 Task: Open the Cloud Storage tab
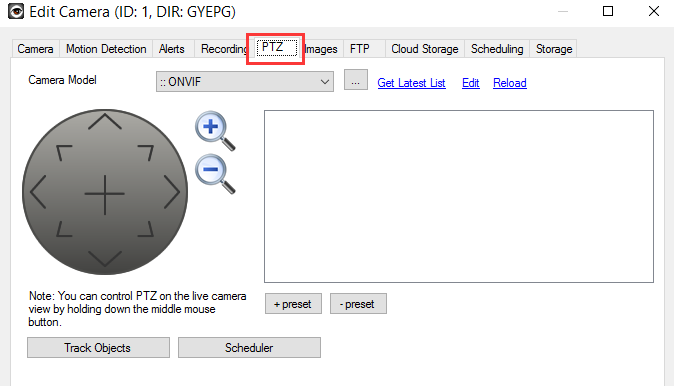tap(425, 49)
